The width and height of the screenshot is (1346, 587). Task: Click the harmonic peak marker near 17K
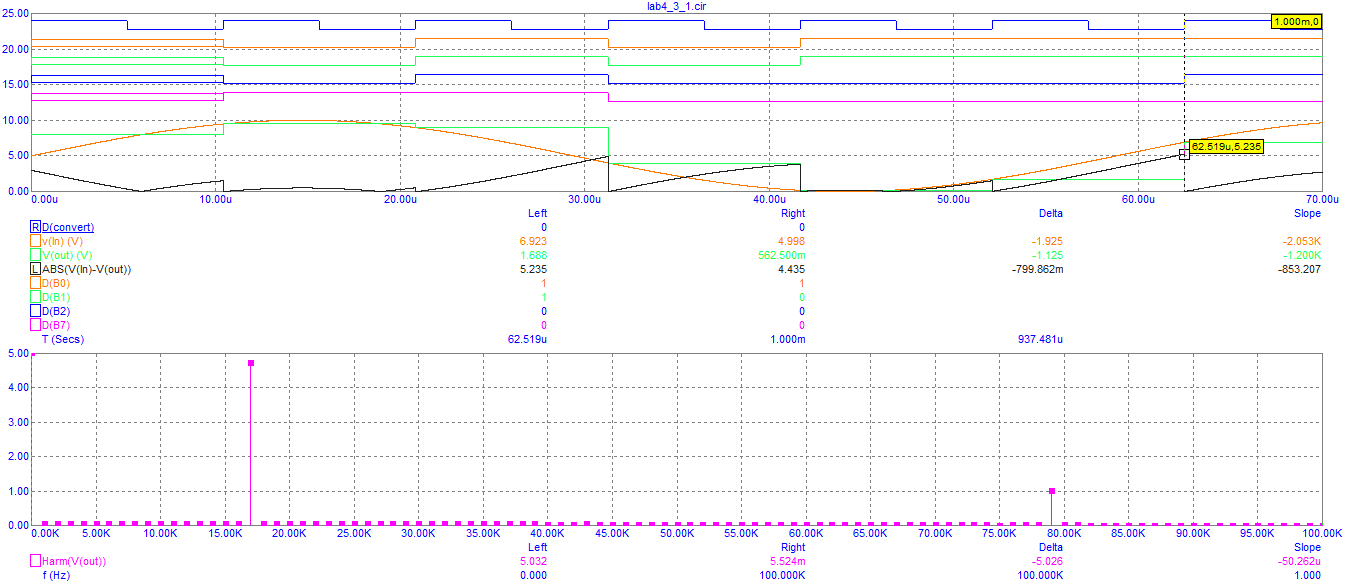pos(251,363)
